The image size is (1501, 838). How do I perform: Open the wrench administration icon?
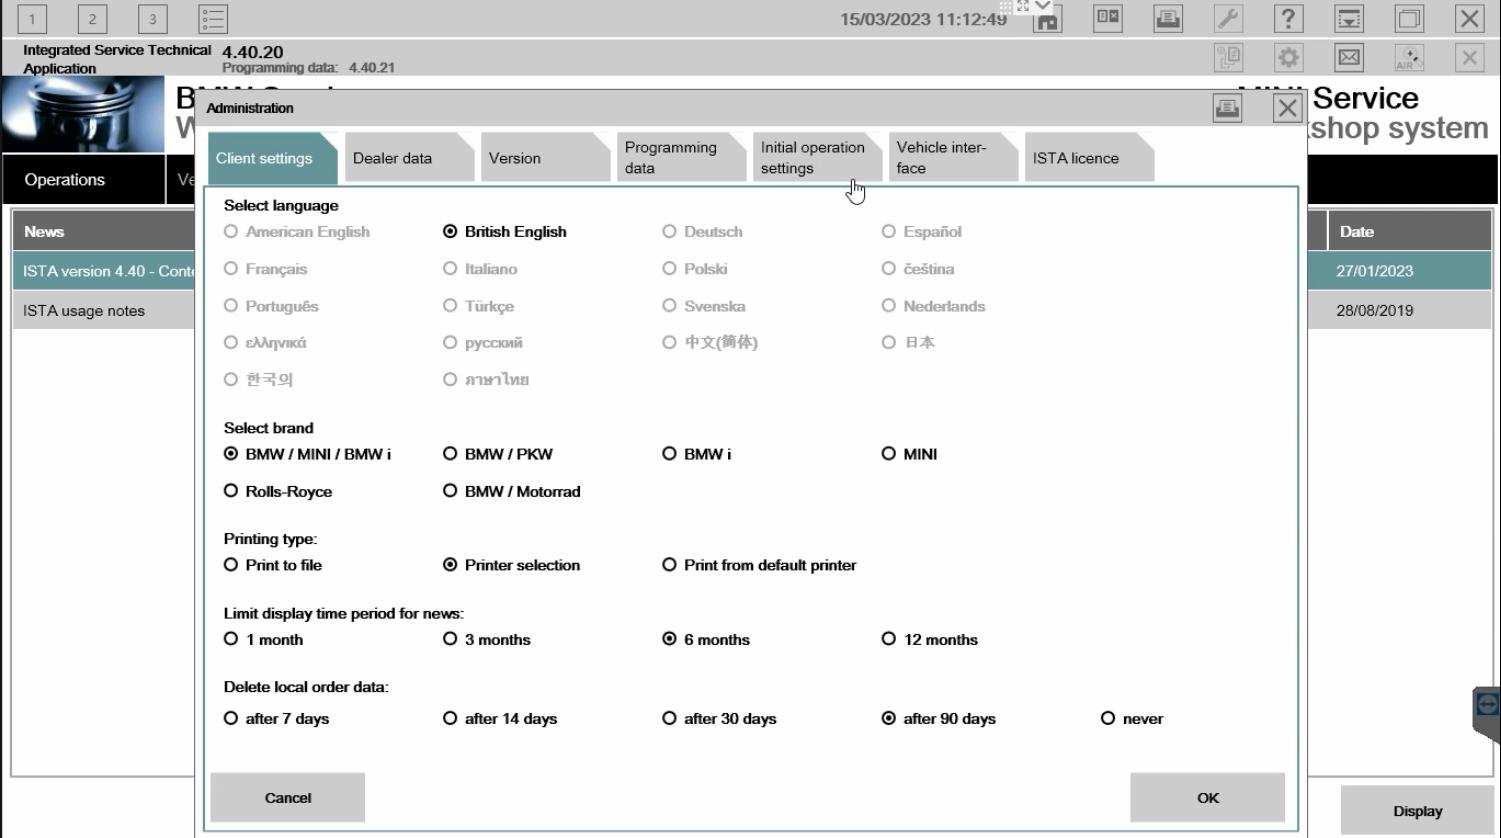[x=1228, y=18]
